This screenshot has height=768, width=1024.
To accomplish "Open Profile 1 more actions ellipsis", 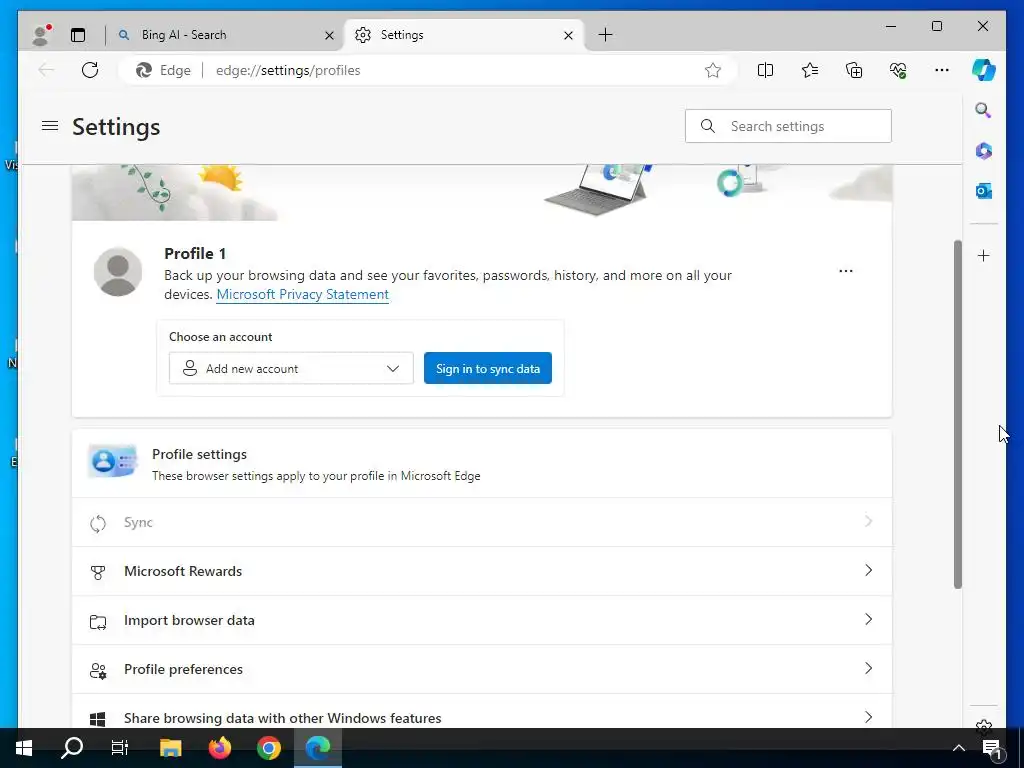I will click(x=846, y=271).
